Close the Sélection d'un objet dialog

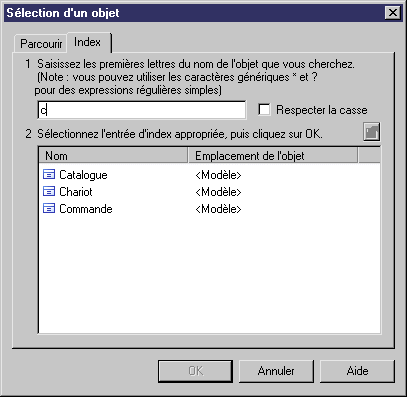tap(393, 13)
